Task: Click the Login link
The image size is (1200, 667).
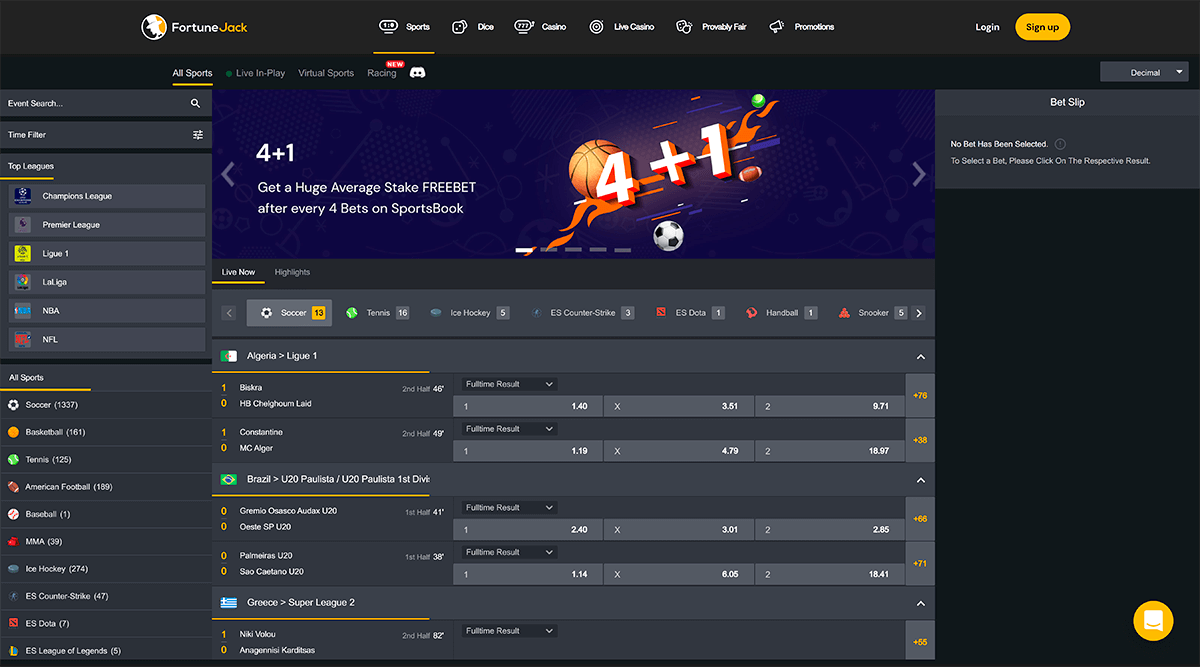Action: (x=987, y=27)
